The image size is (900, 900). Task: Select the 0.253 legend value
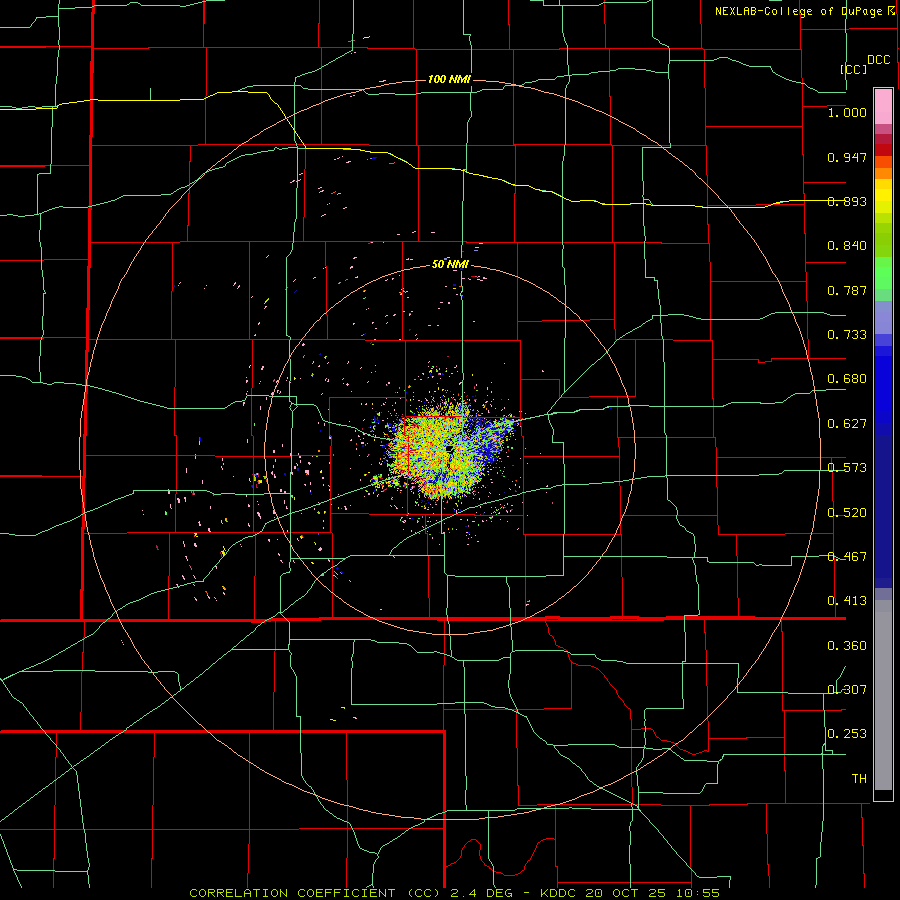click(x=847, y=734)
